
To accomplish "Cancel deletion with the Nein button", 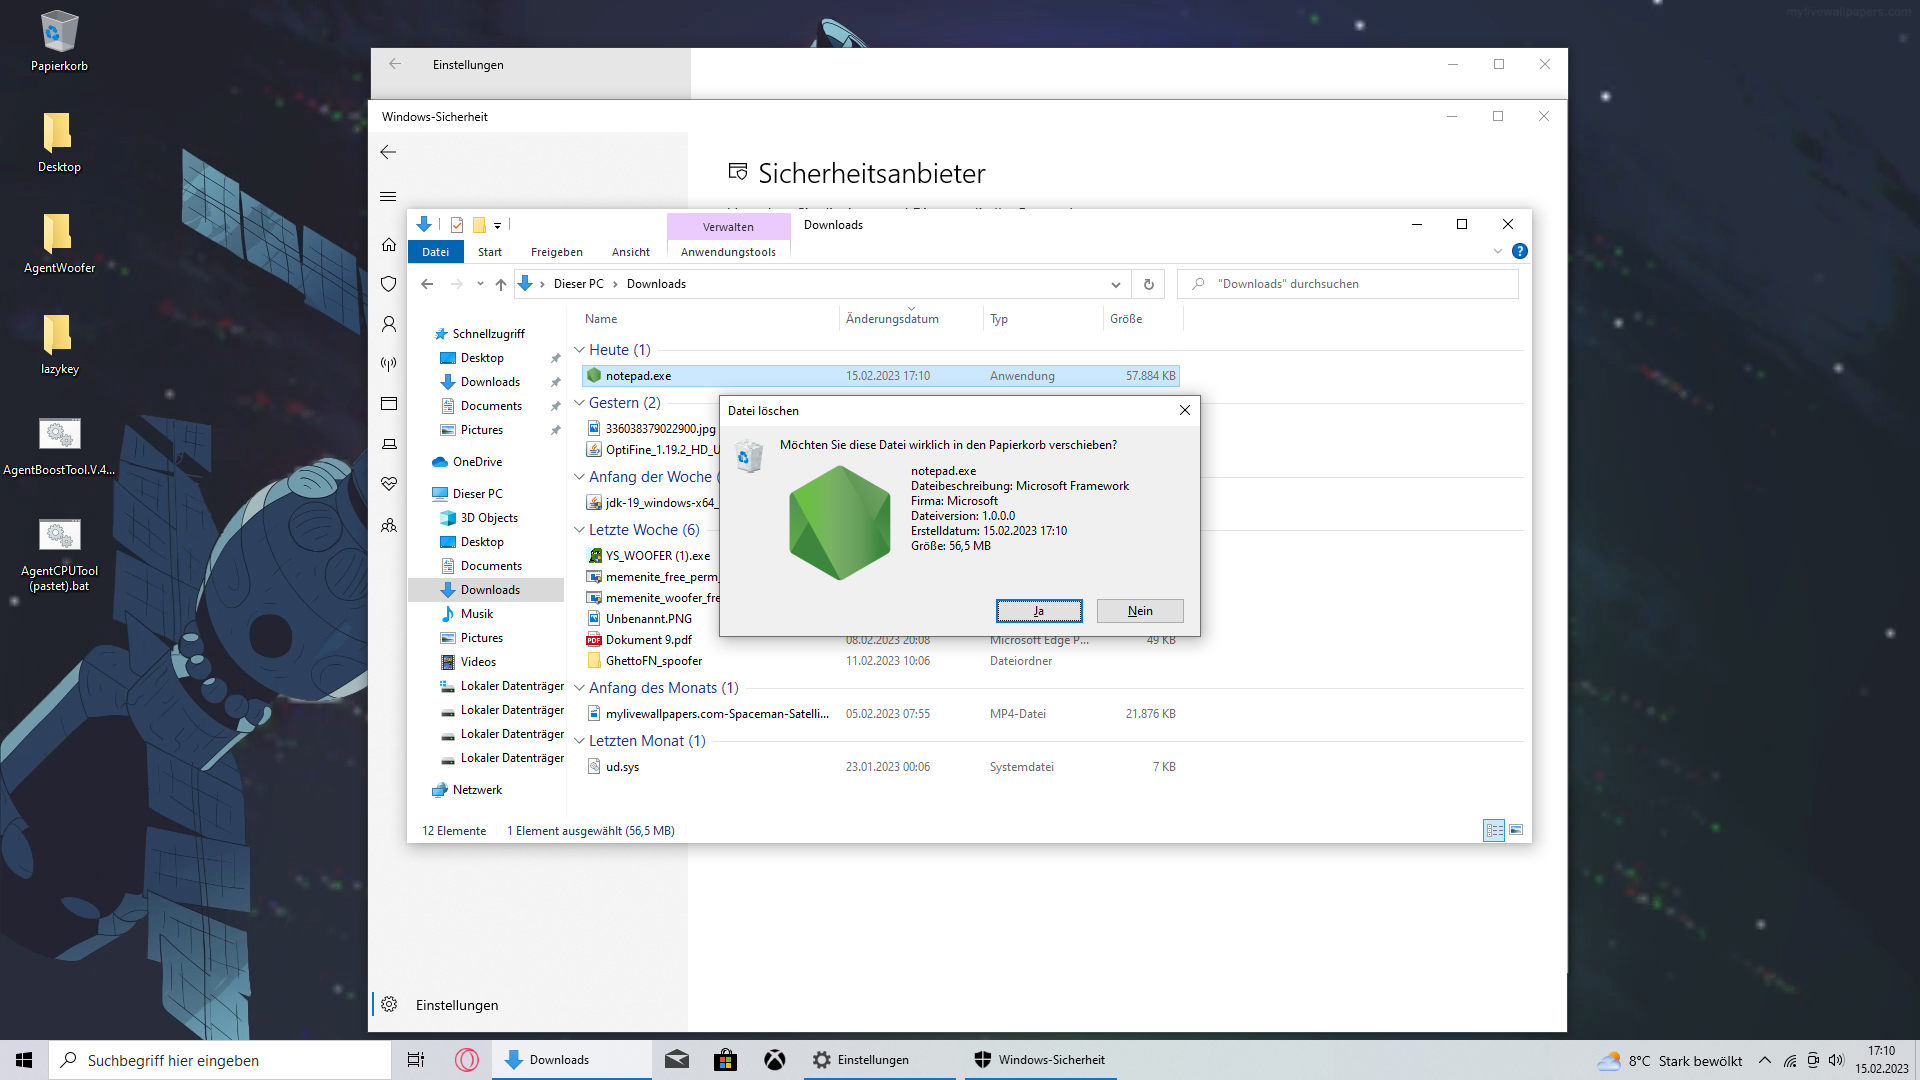I will coord(1140,611).
